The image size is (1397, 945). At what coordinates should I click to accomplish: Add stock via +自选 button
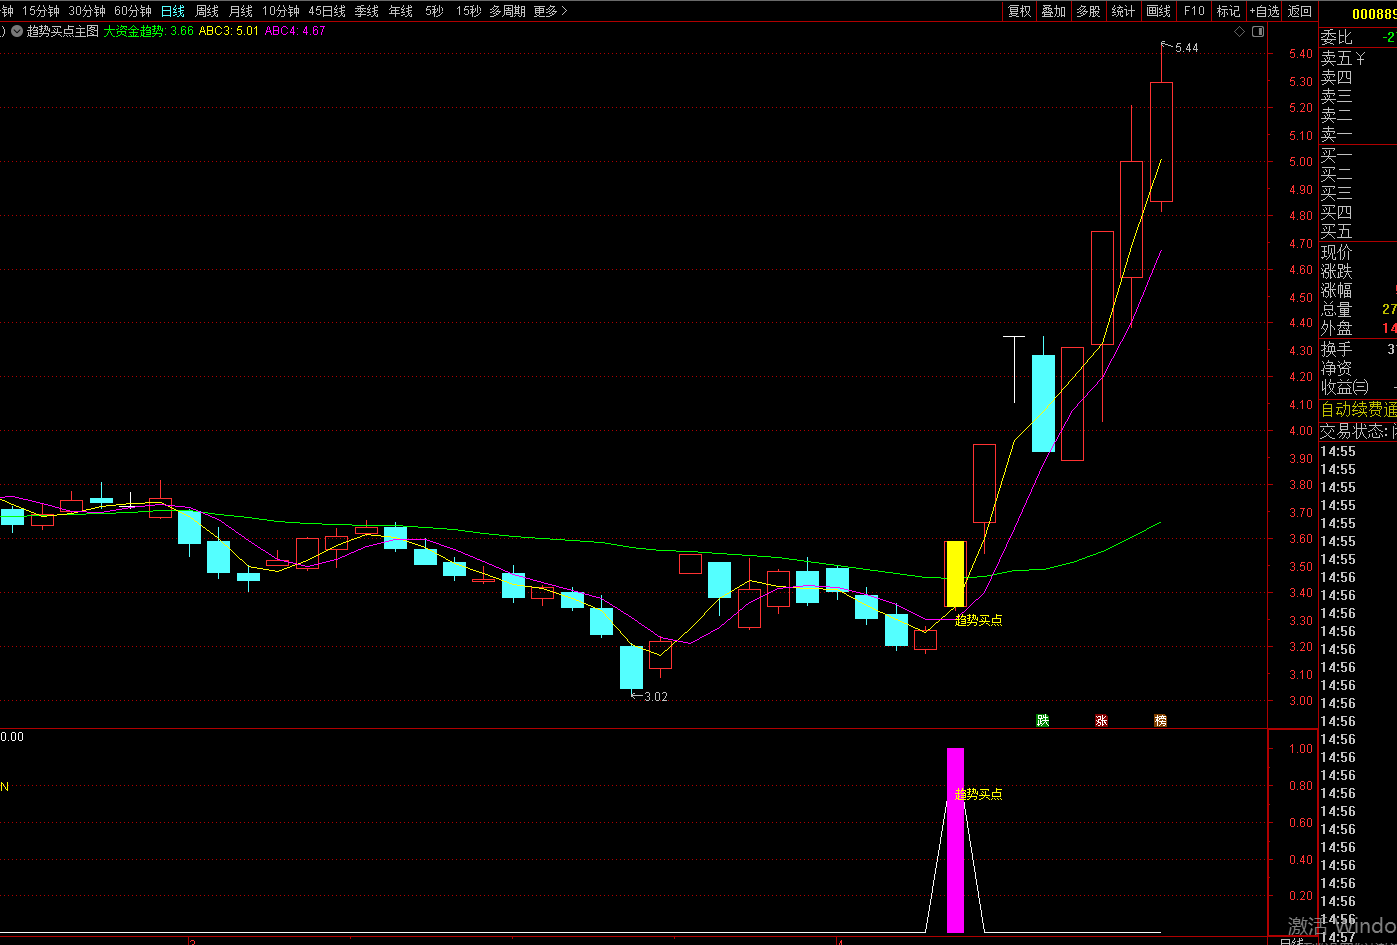(1264, 11)
